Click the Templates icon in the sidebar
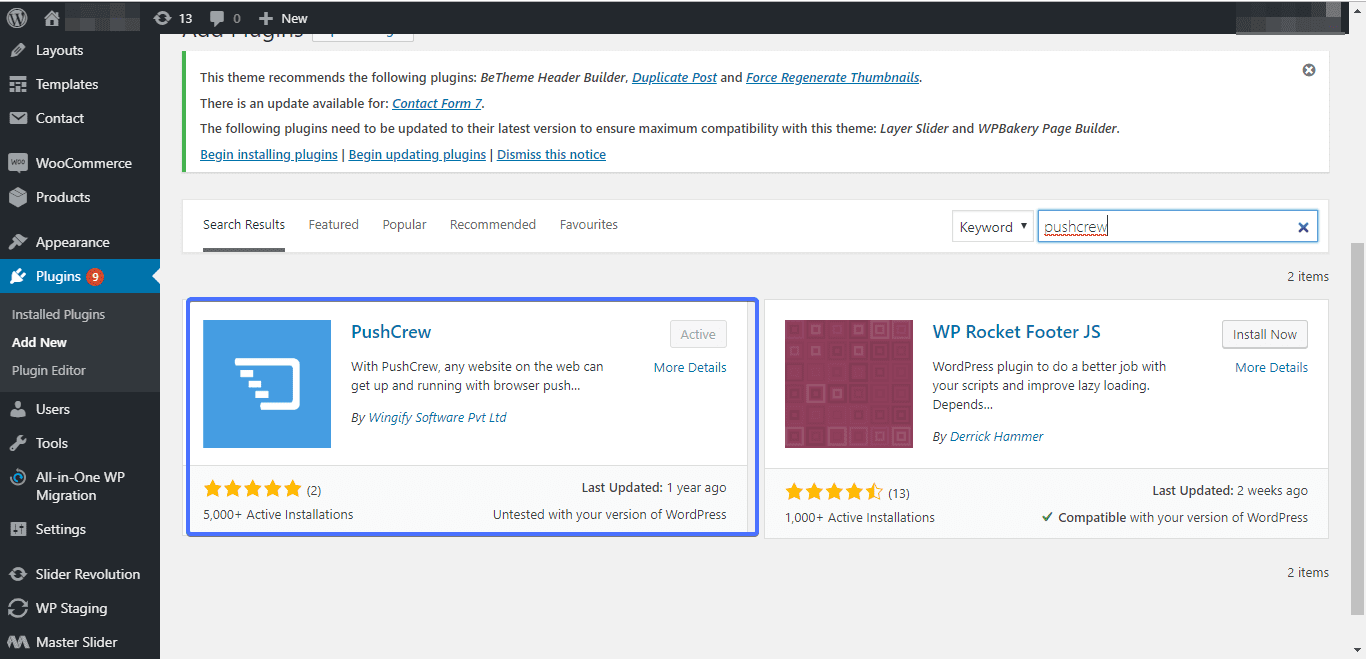Image resolution: width=1366 pixels, height=659 pixels. tap(17, 84)
